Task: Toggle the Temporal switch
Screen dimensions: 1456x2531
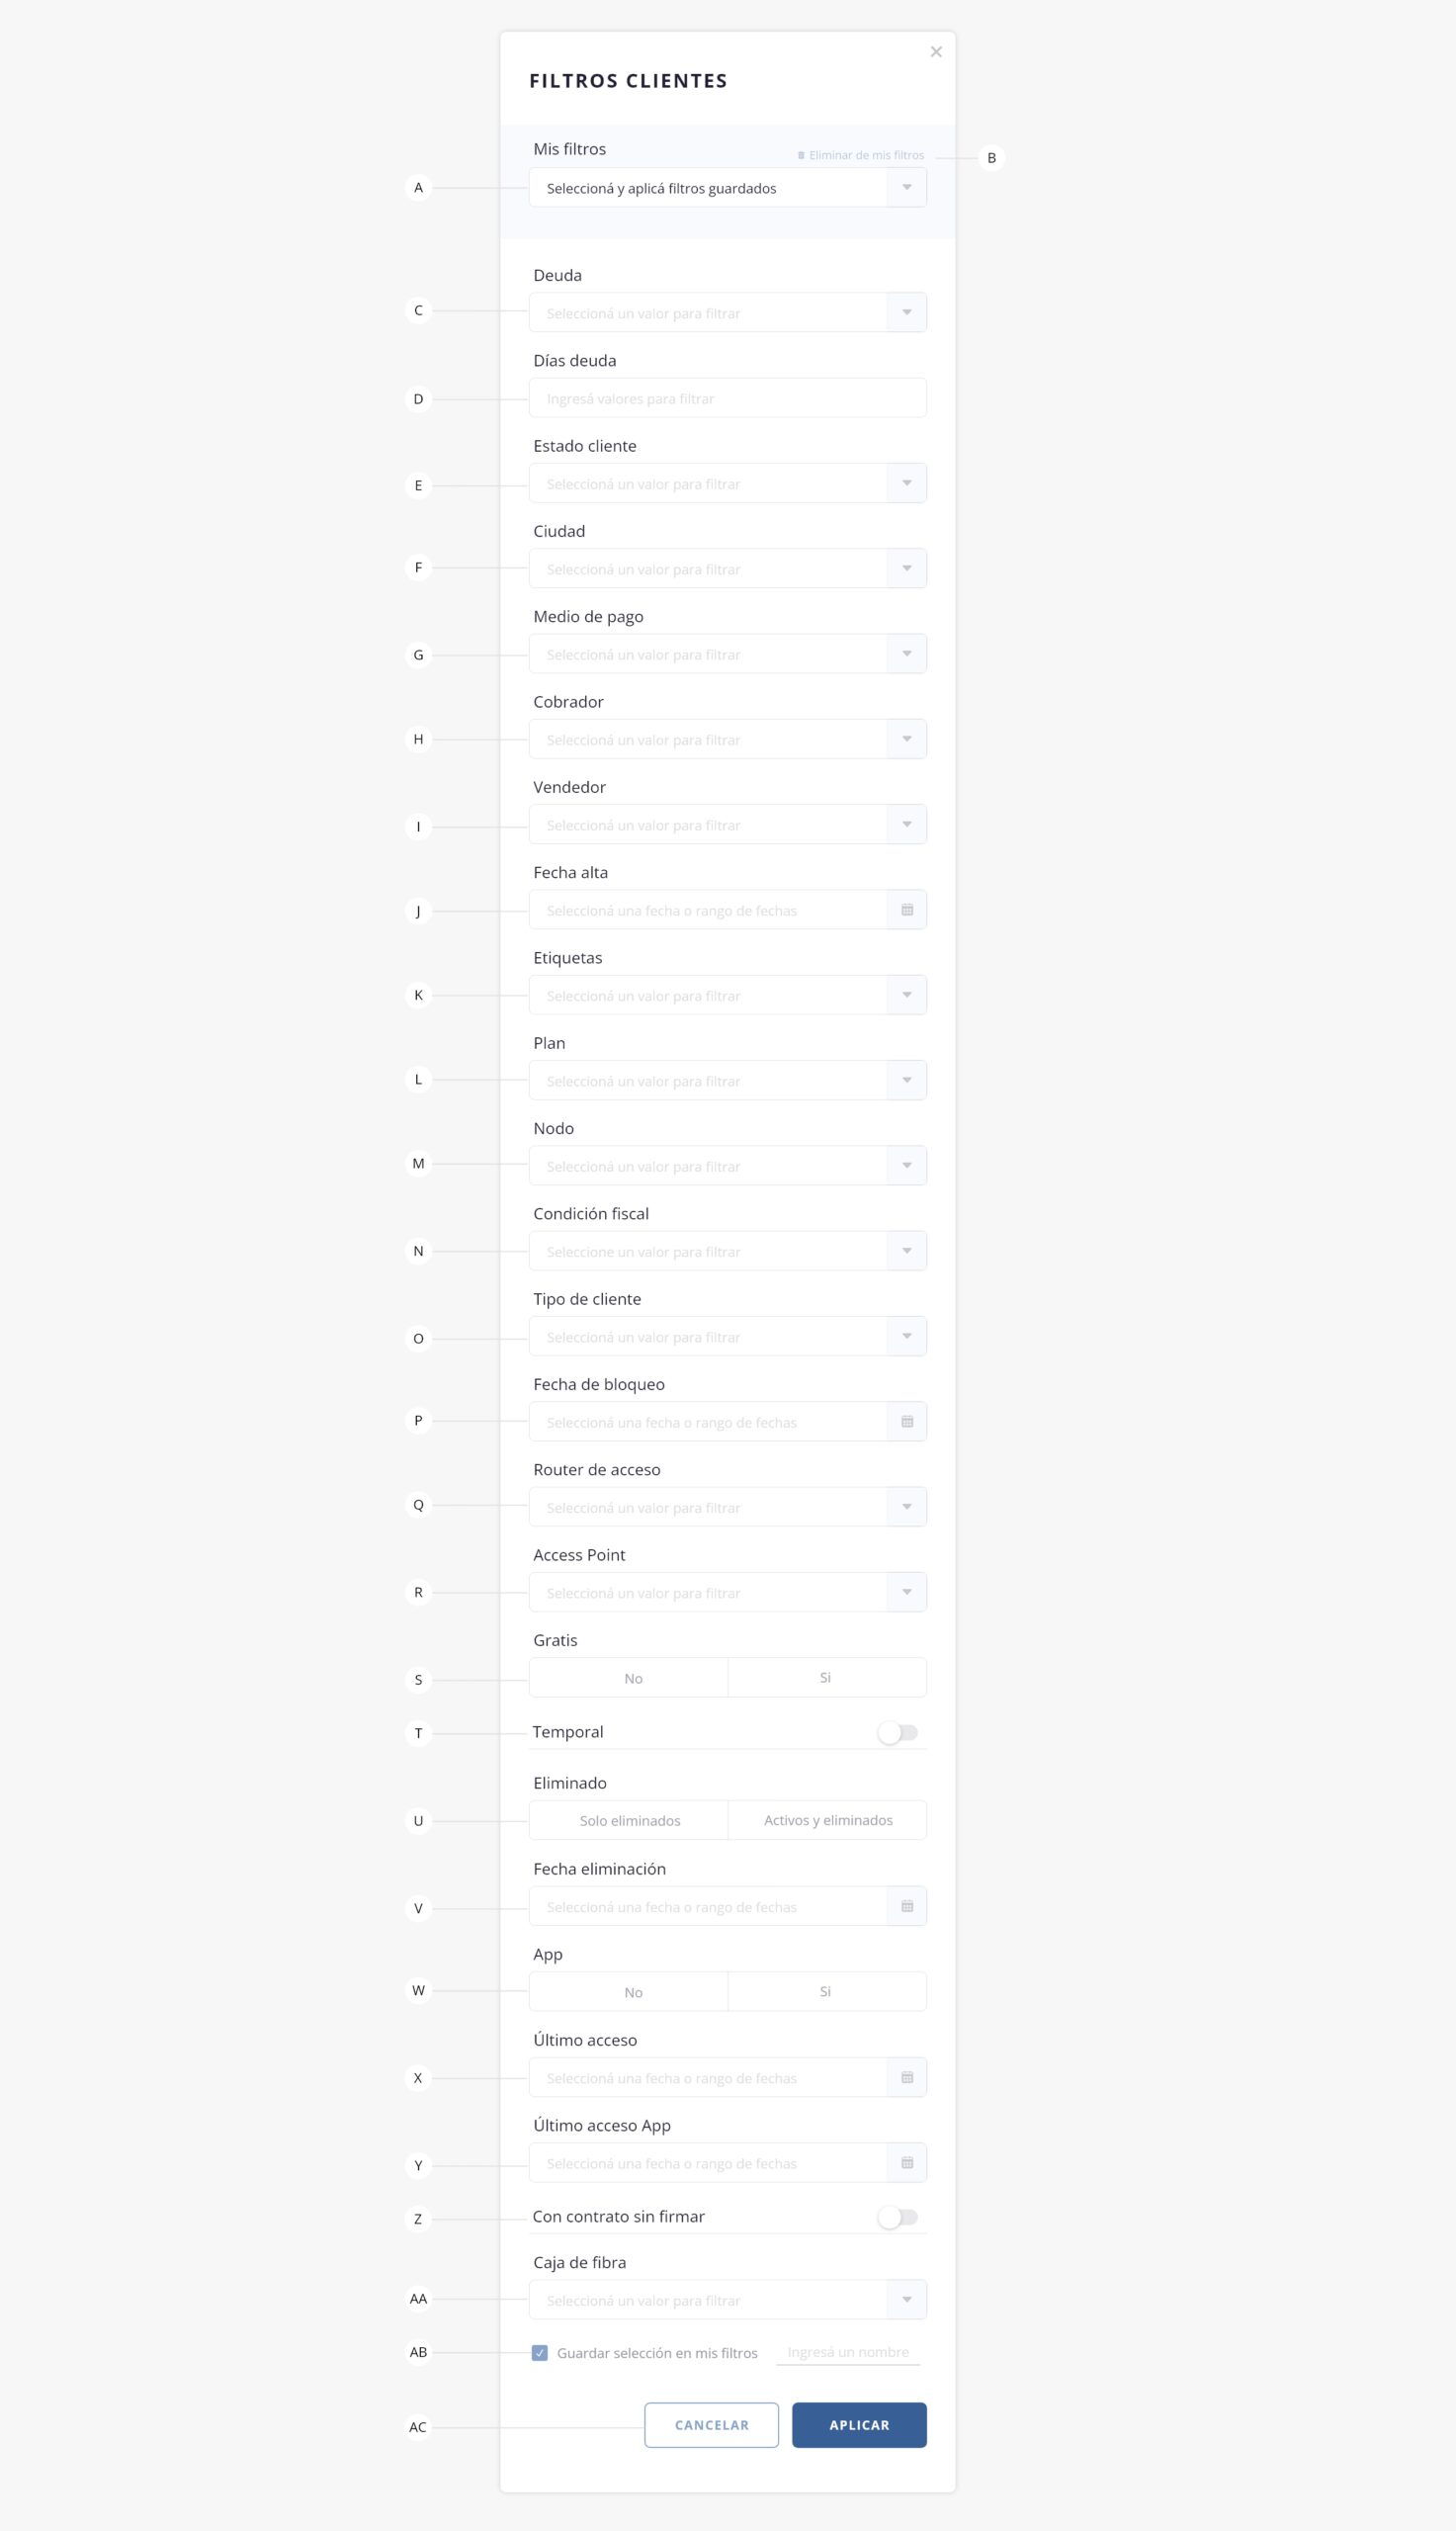Action: pyautogui.click(x=897, y=1732)
